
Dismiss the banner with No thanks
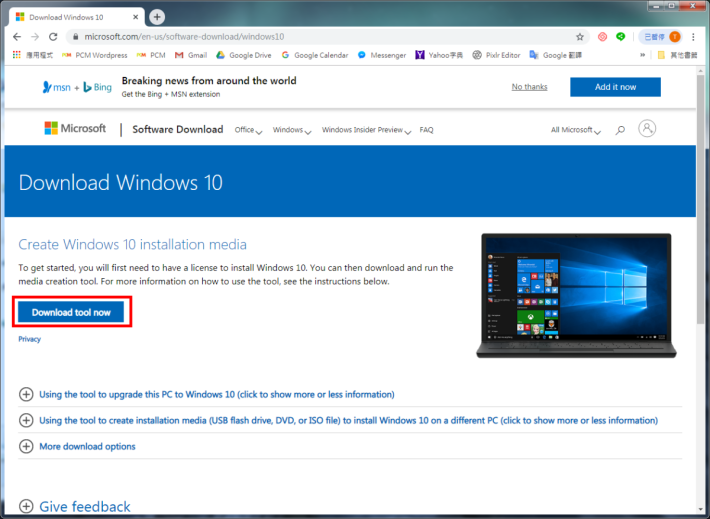(x=529, y=86)
